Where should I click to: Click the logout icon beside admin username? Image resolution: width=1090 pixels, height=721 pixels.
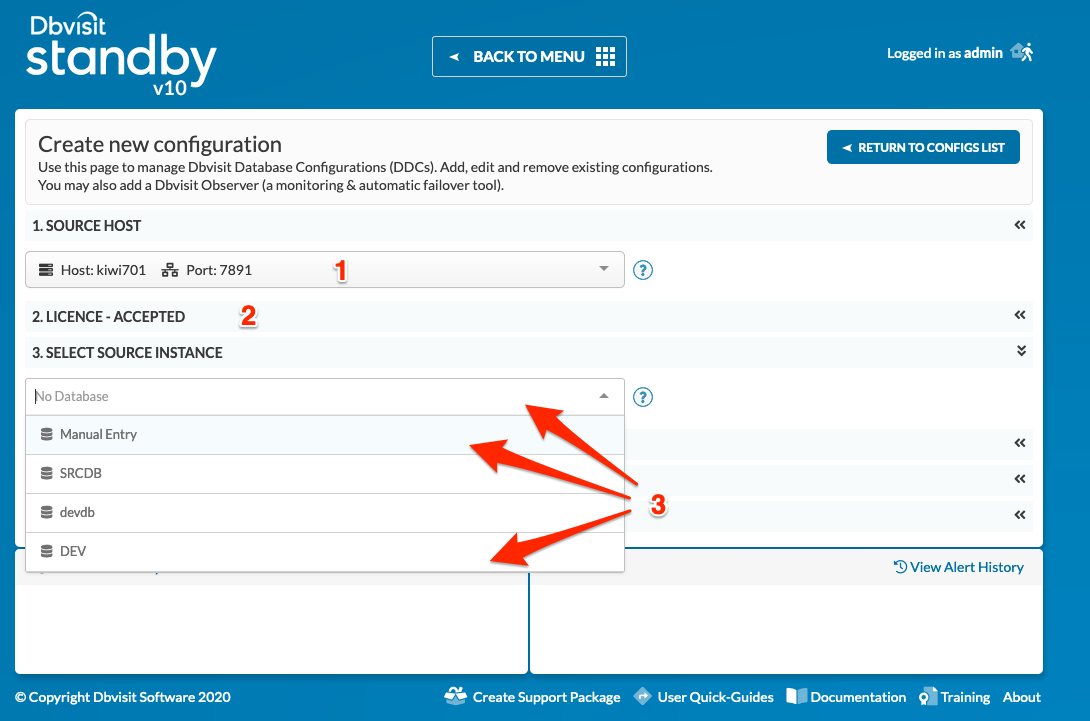(x=1022, y=51)
